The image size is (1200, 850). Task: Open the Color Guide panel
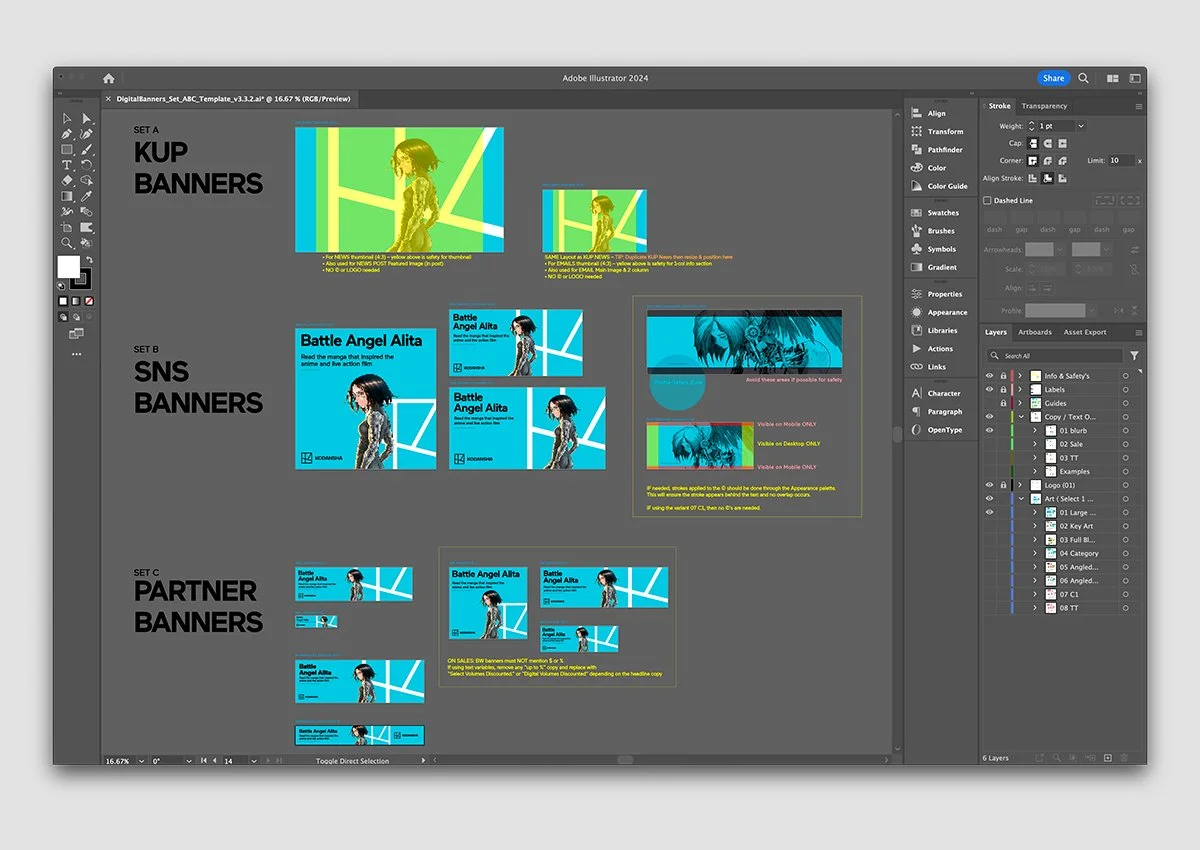[939, 186]
